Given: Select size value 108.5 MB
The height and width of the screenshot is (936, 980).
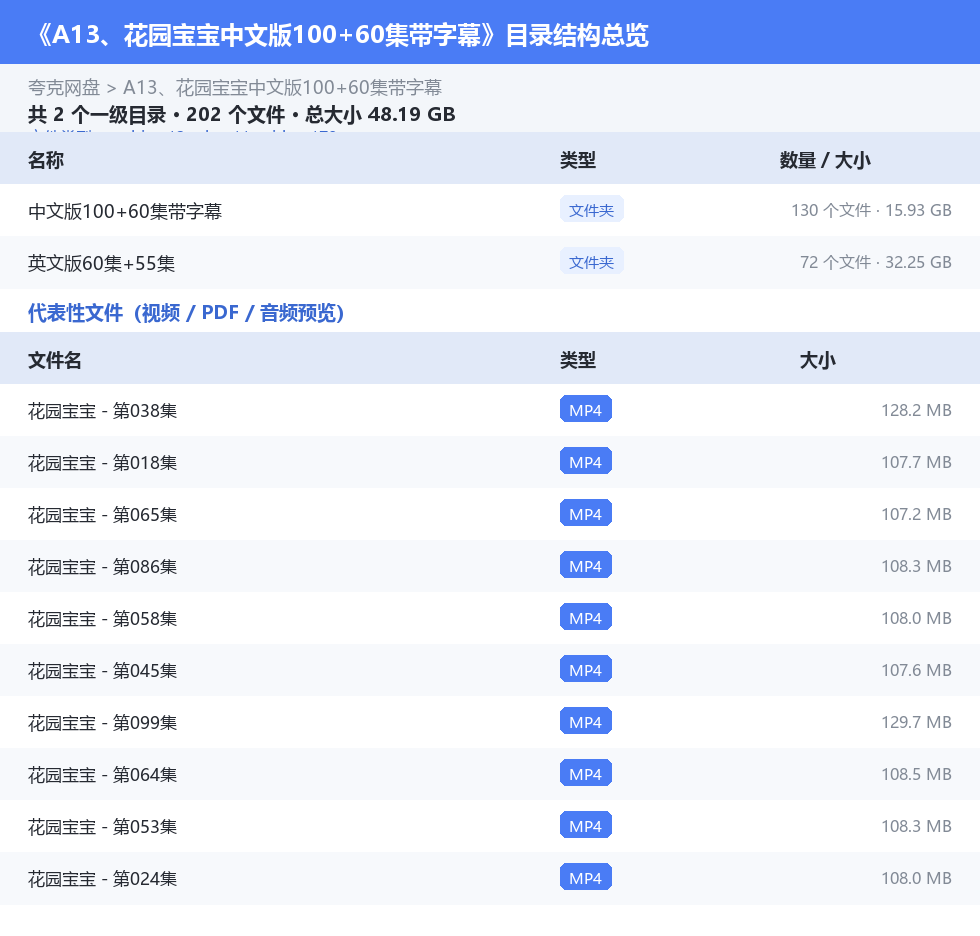Looking at the screenshot, I should pyautogui.click(x=916, y=774).
